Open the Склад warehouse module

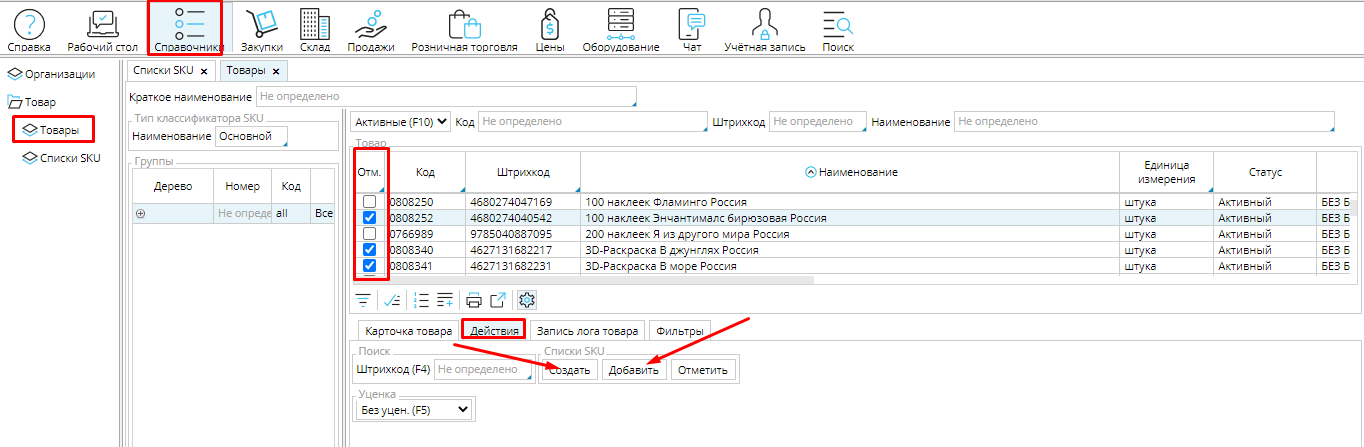click(x=315, y=29)
